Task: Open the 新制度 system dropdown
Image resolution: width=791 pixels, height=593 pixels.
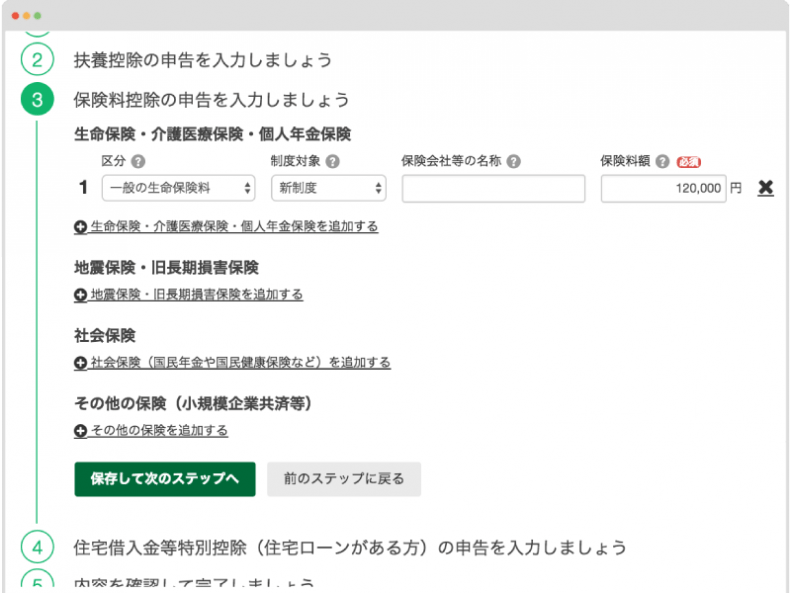Action: [328, 188]
